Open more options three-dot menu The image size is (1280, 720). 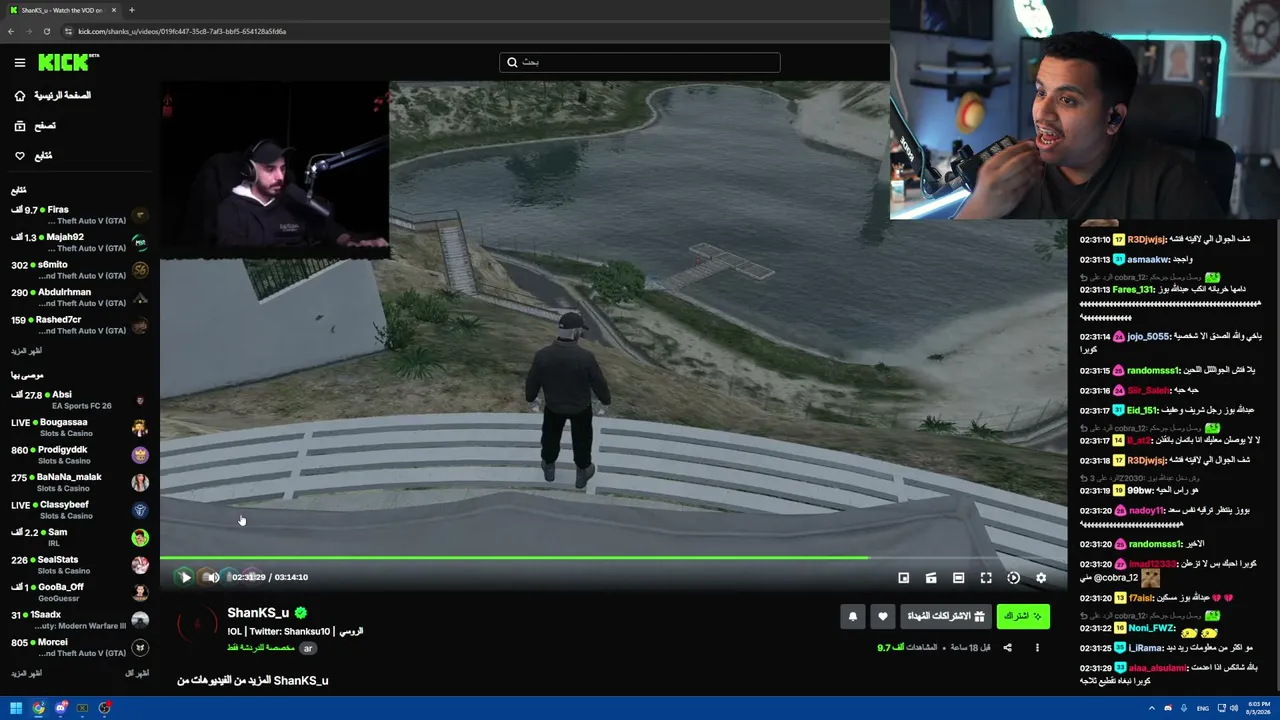(1037, 648)
